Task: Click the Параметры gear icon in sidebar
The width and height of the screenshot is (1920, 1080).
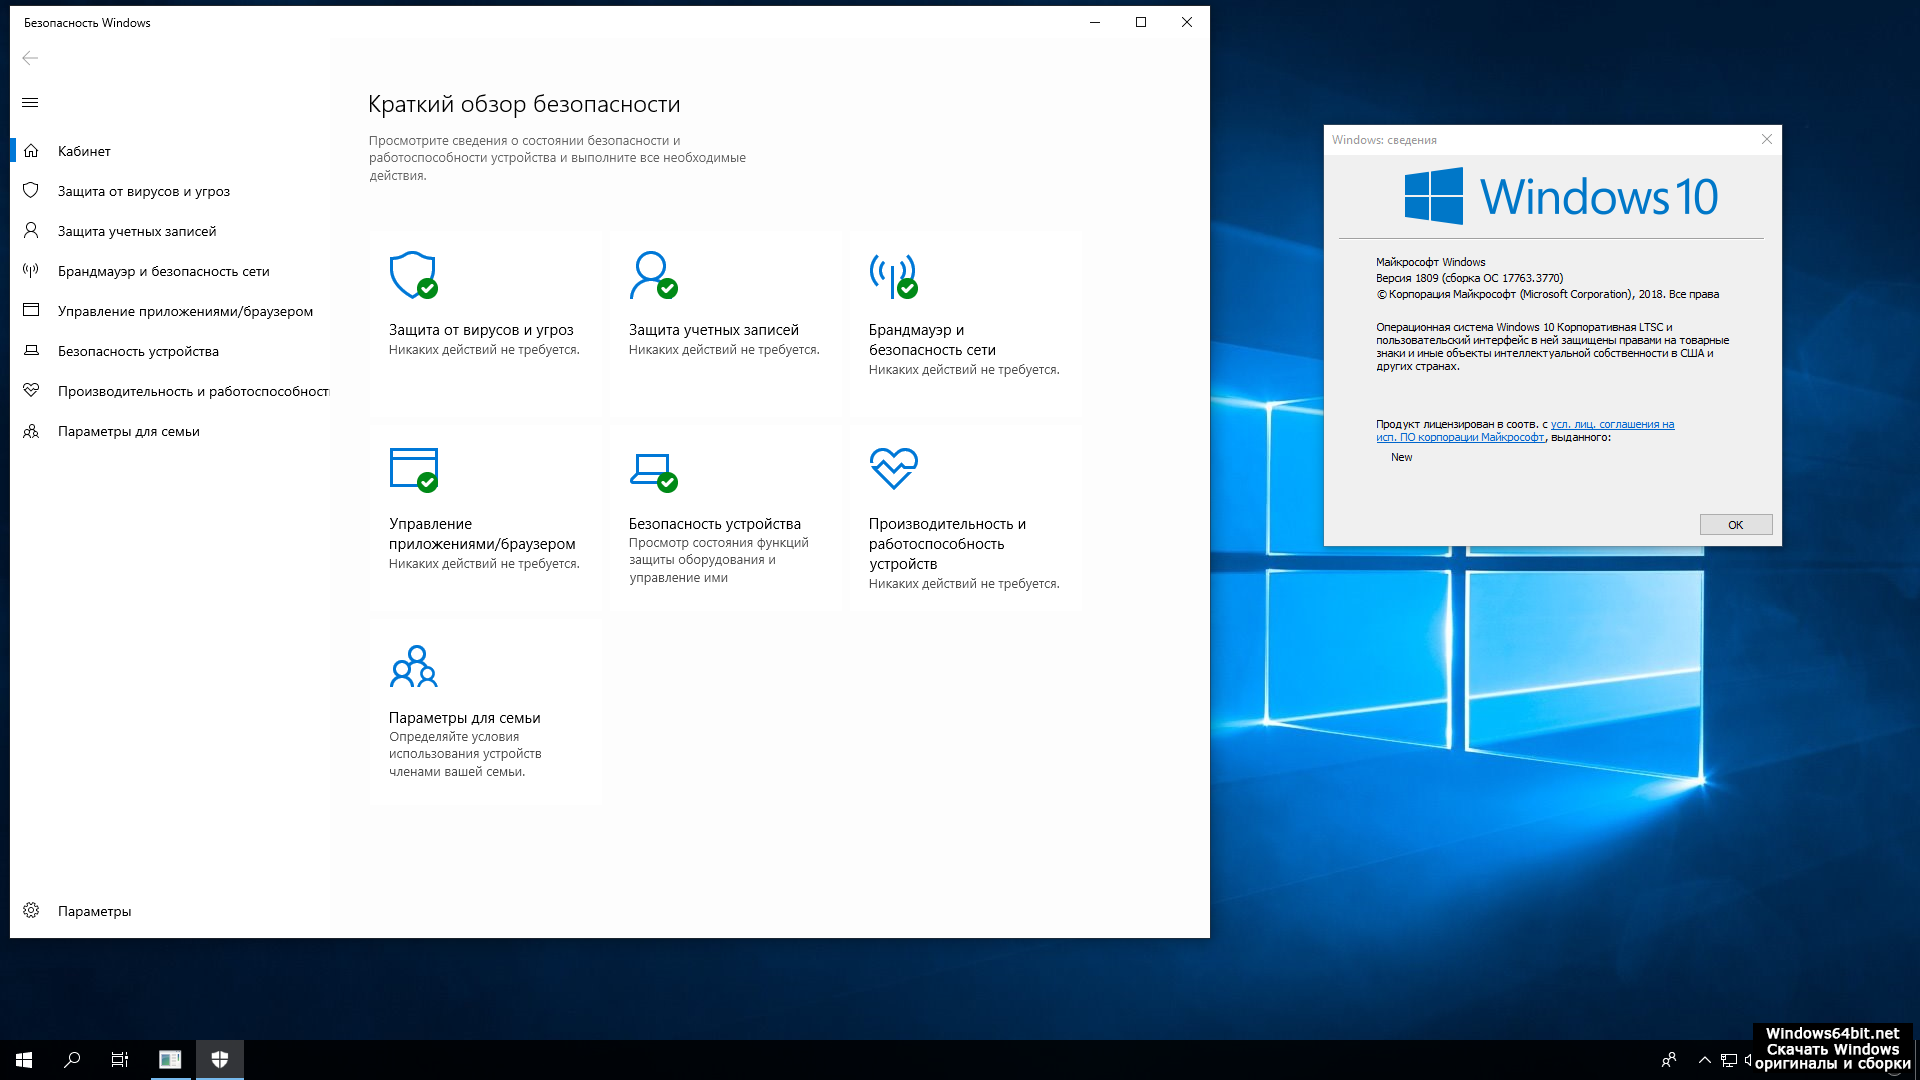Action: (31, 910)
